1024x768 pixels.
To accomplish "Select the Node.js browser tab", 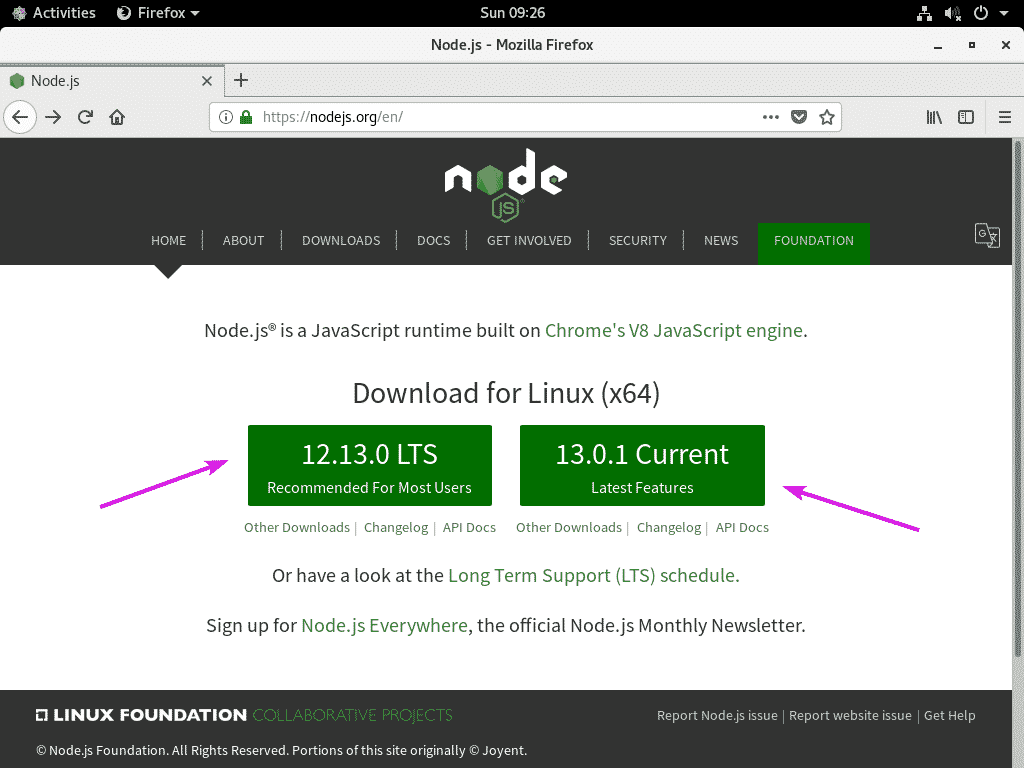I will 112,81.
